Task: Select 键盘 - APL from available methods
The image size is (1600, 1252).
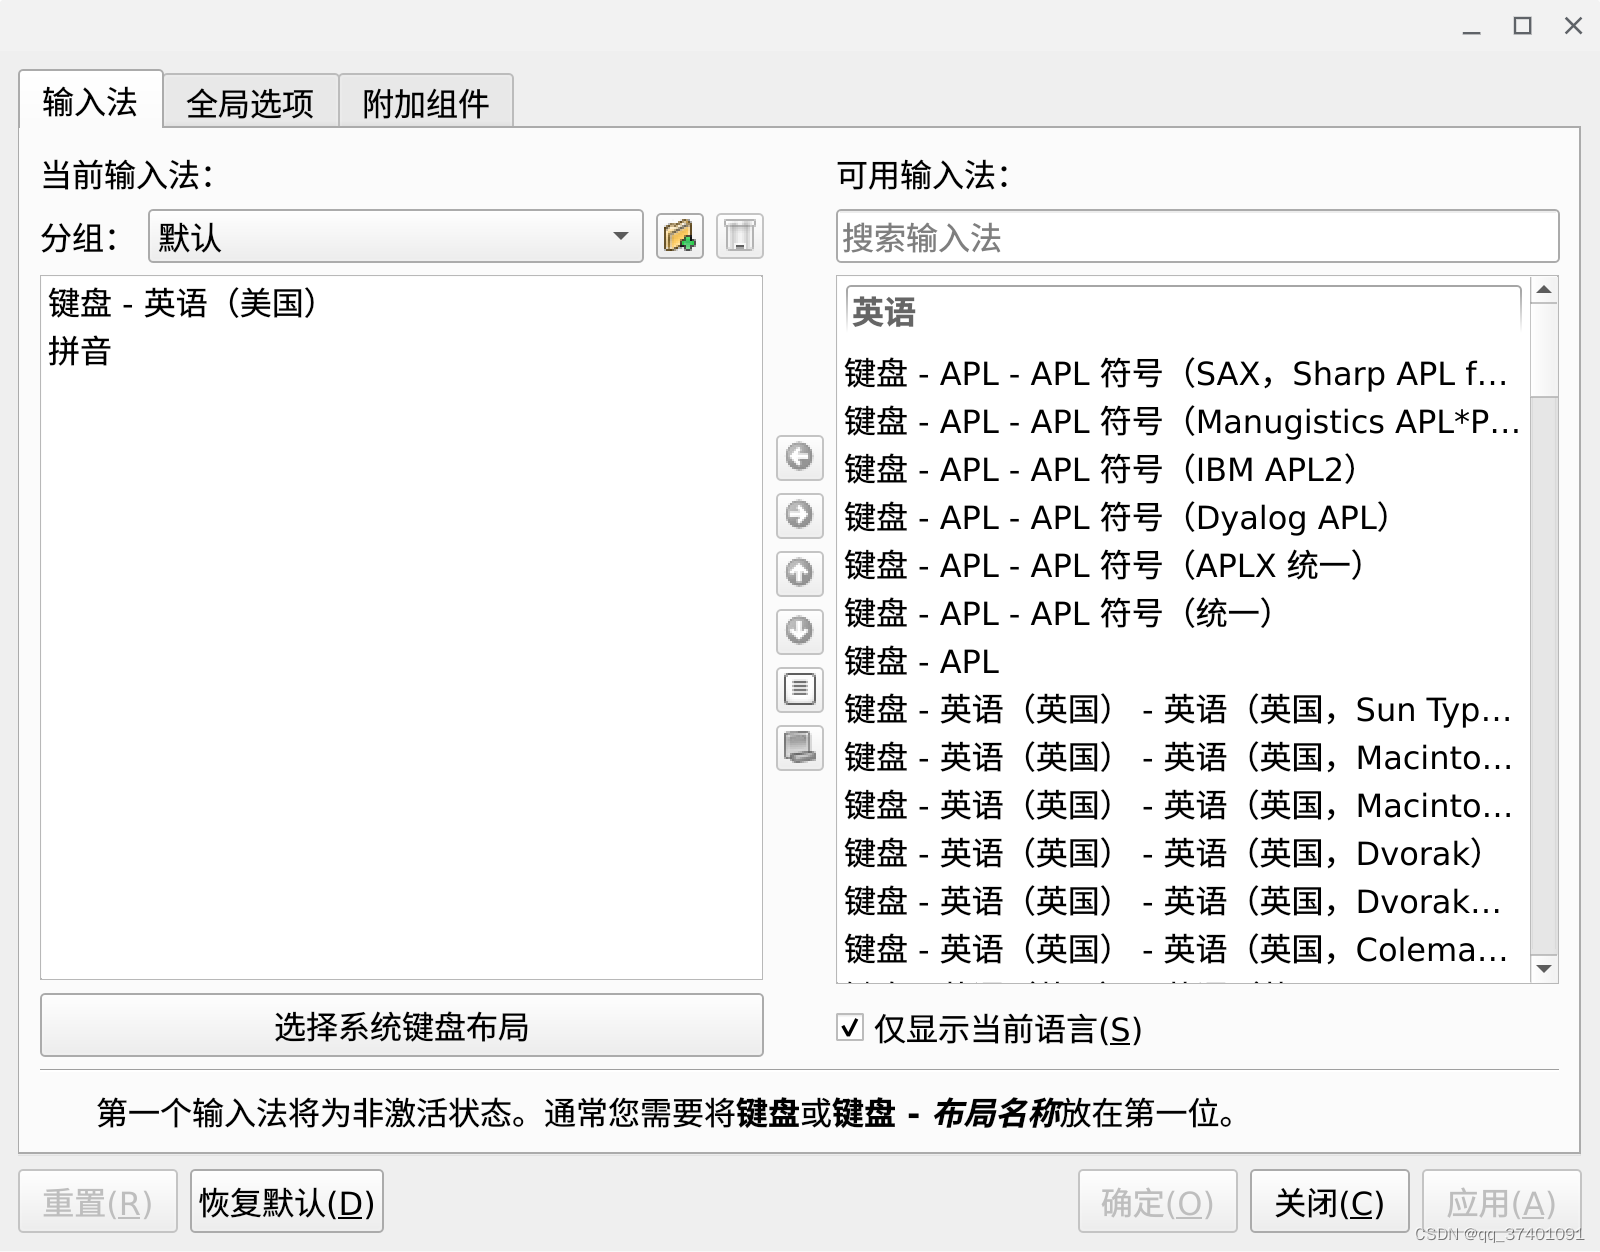Action: coord(920,661)
